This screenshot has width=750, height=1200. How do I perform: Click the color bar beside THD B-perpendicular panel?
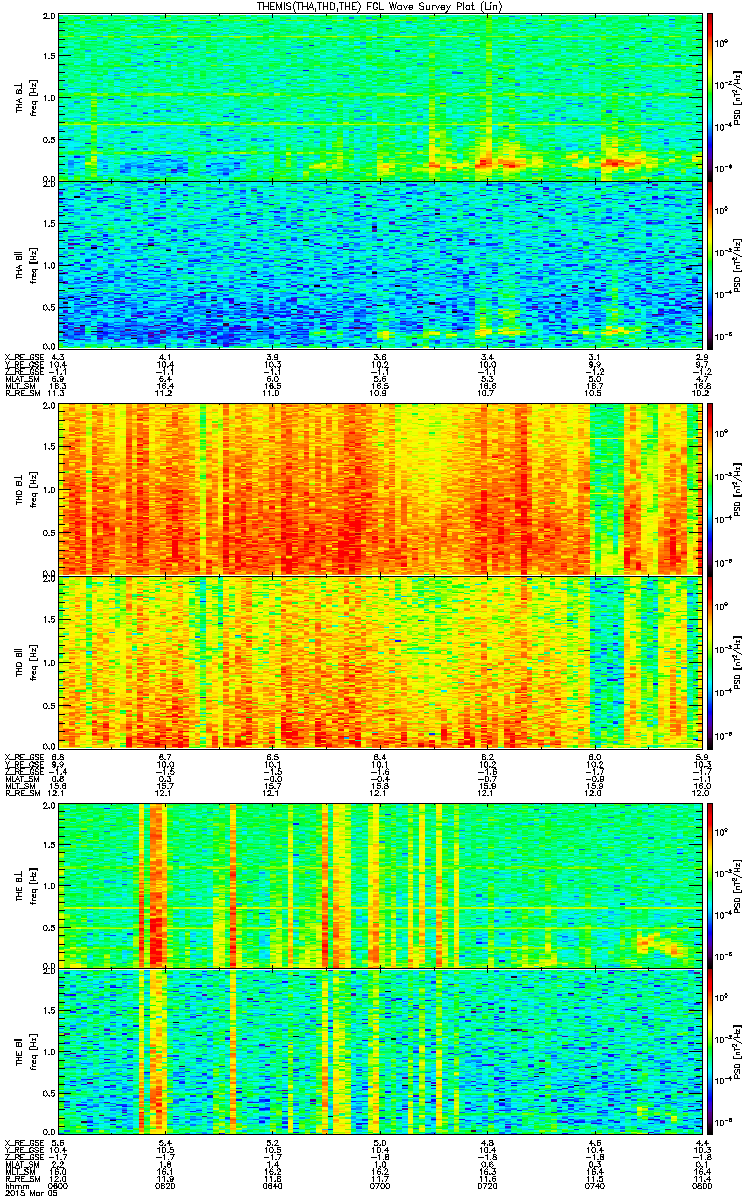click(x=711, y=489)
